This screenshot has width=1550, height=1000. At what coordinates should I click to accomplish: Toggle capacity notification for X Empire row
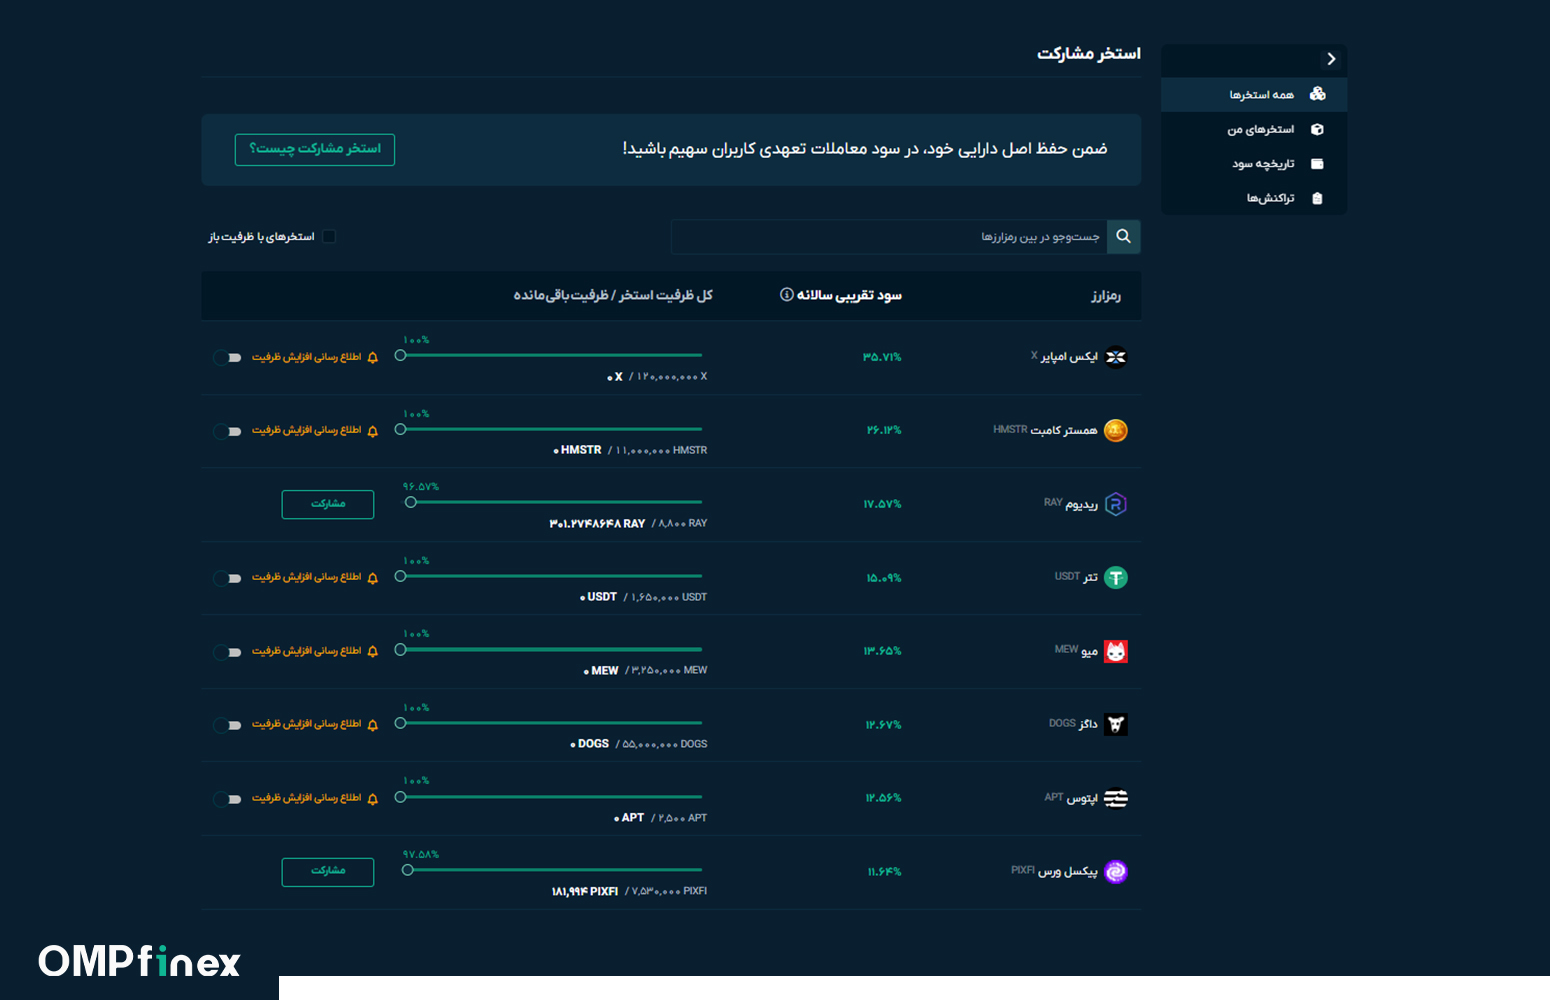click(228, 357)
